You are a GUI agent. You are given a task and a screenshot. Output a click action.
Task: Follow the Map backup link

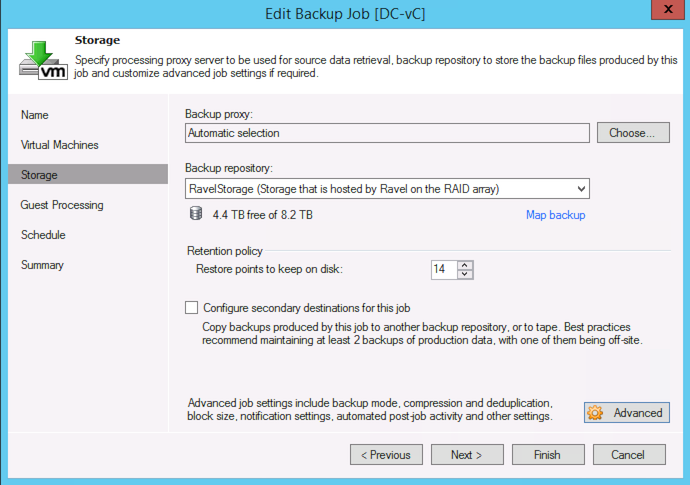(x=555, y=215)
